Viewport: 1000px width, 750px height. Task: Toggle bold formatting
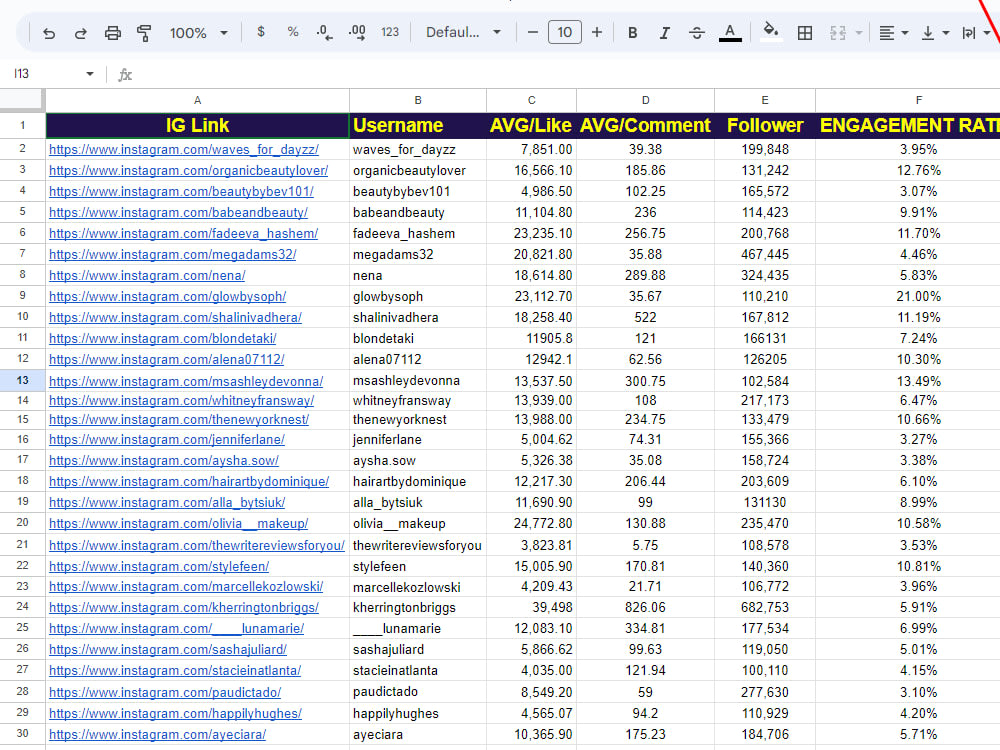tap(632, 32)
